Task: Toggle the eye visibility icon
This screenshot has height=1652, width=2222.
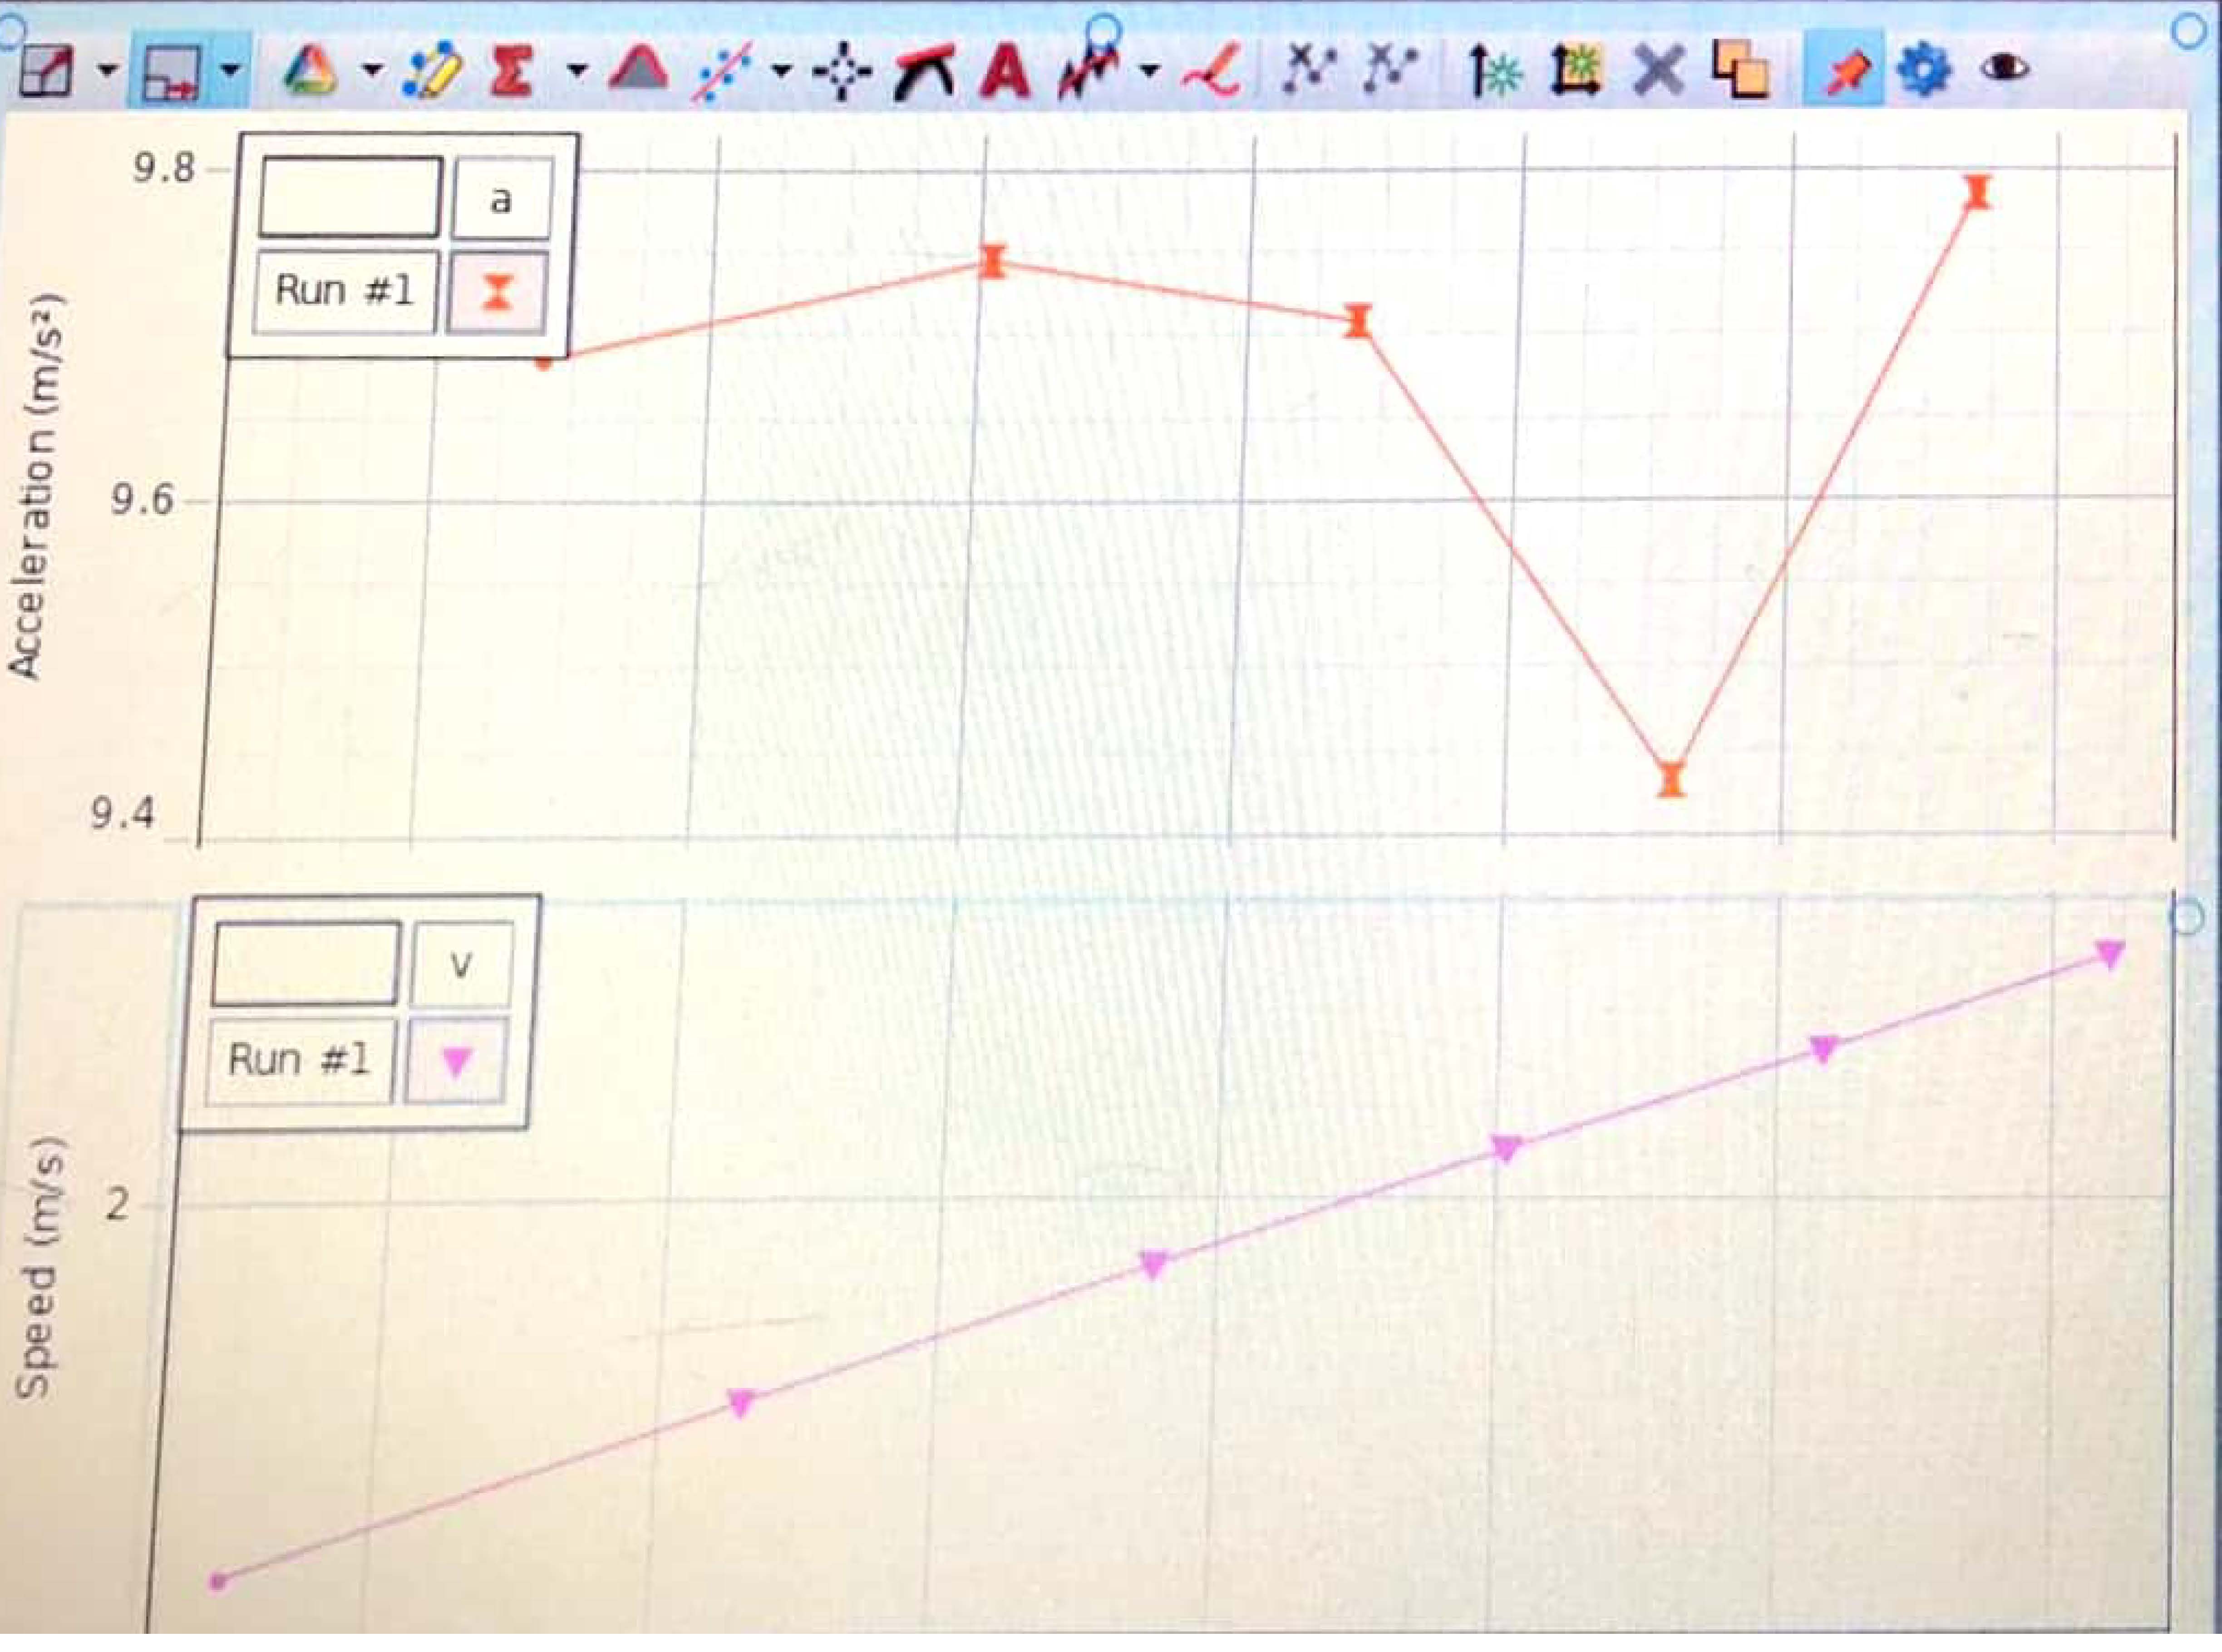Action: 2004,68
